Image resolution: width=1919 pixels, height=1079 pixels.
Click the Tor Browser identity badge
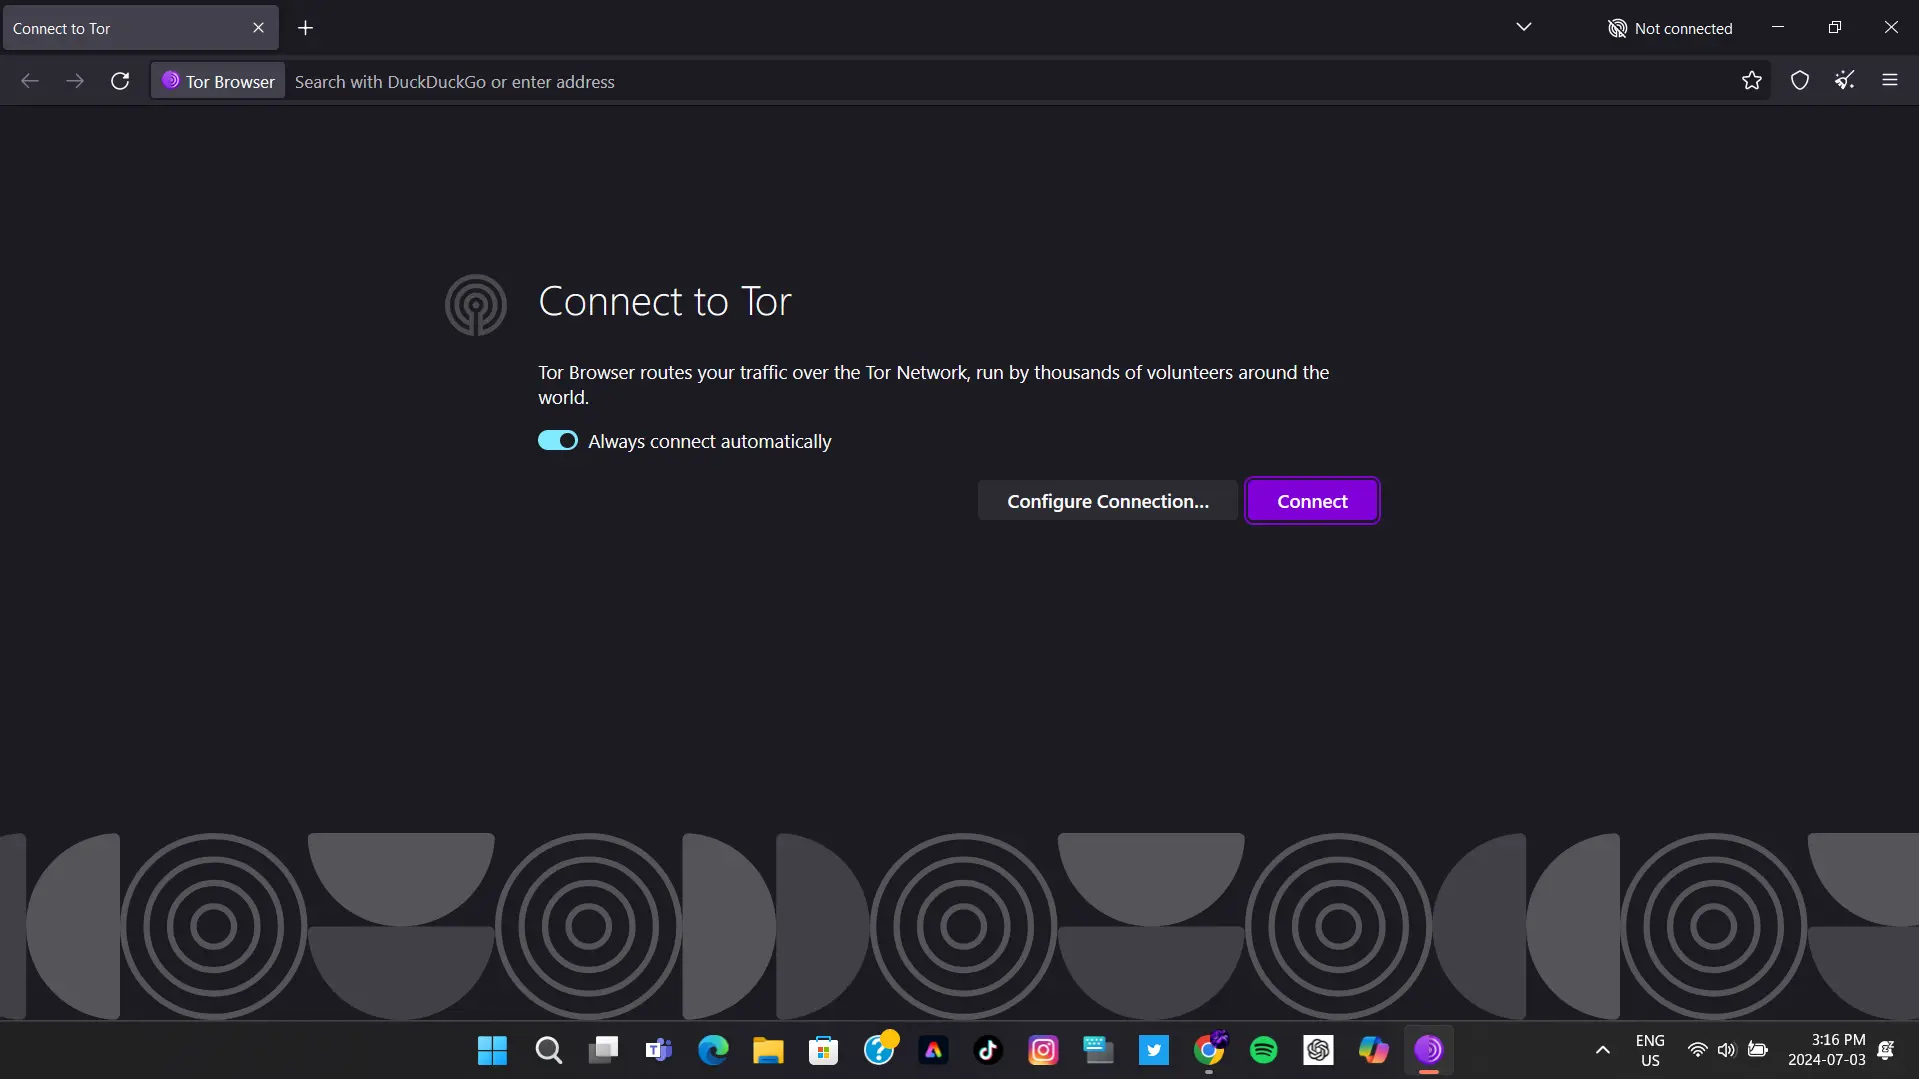tap(218, 81)
